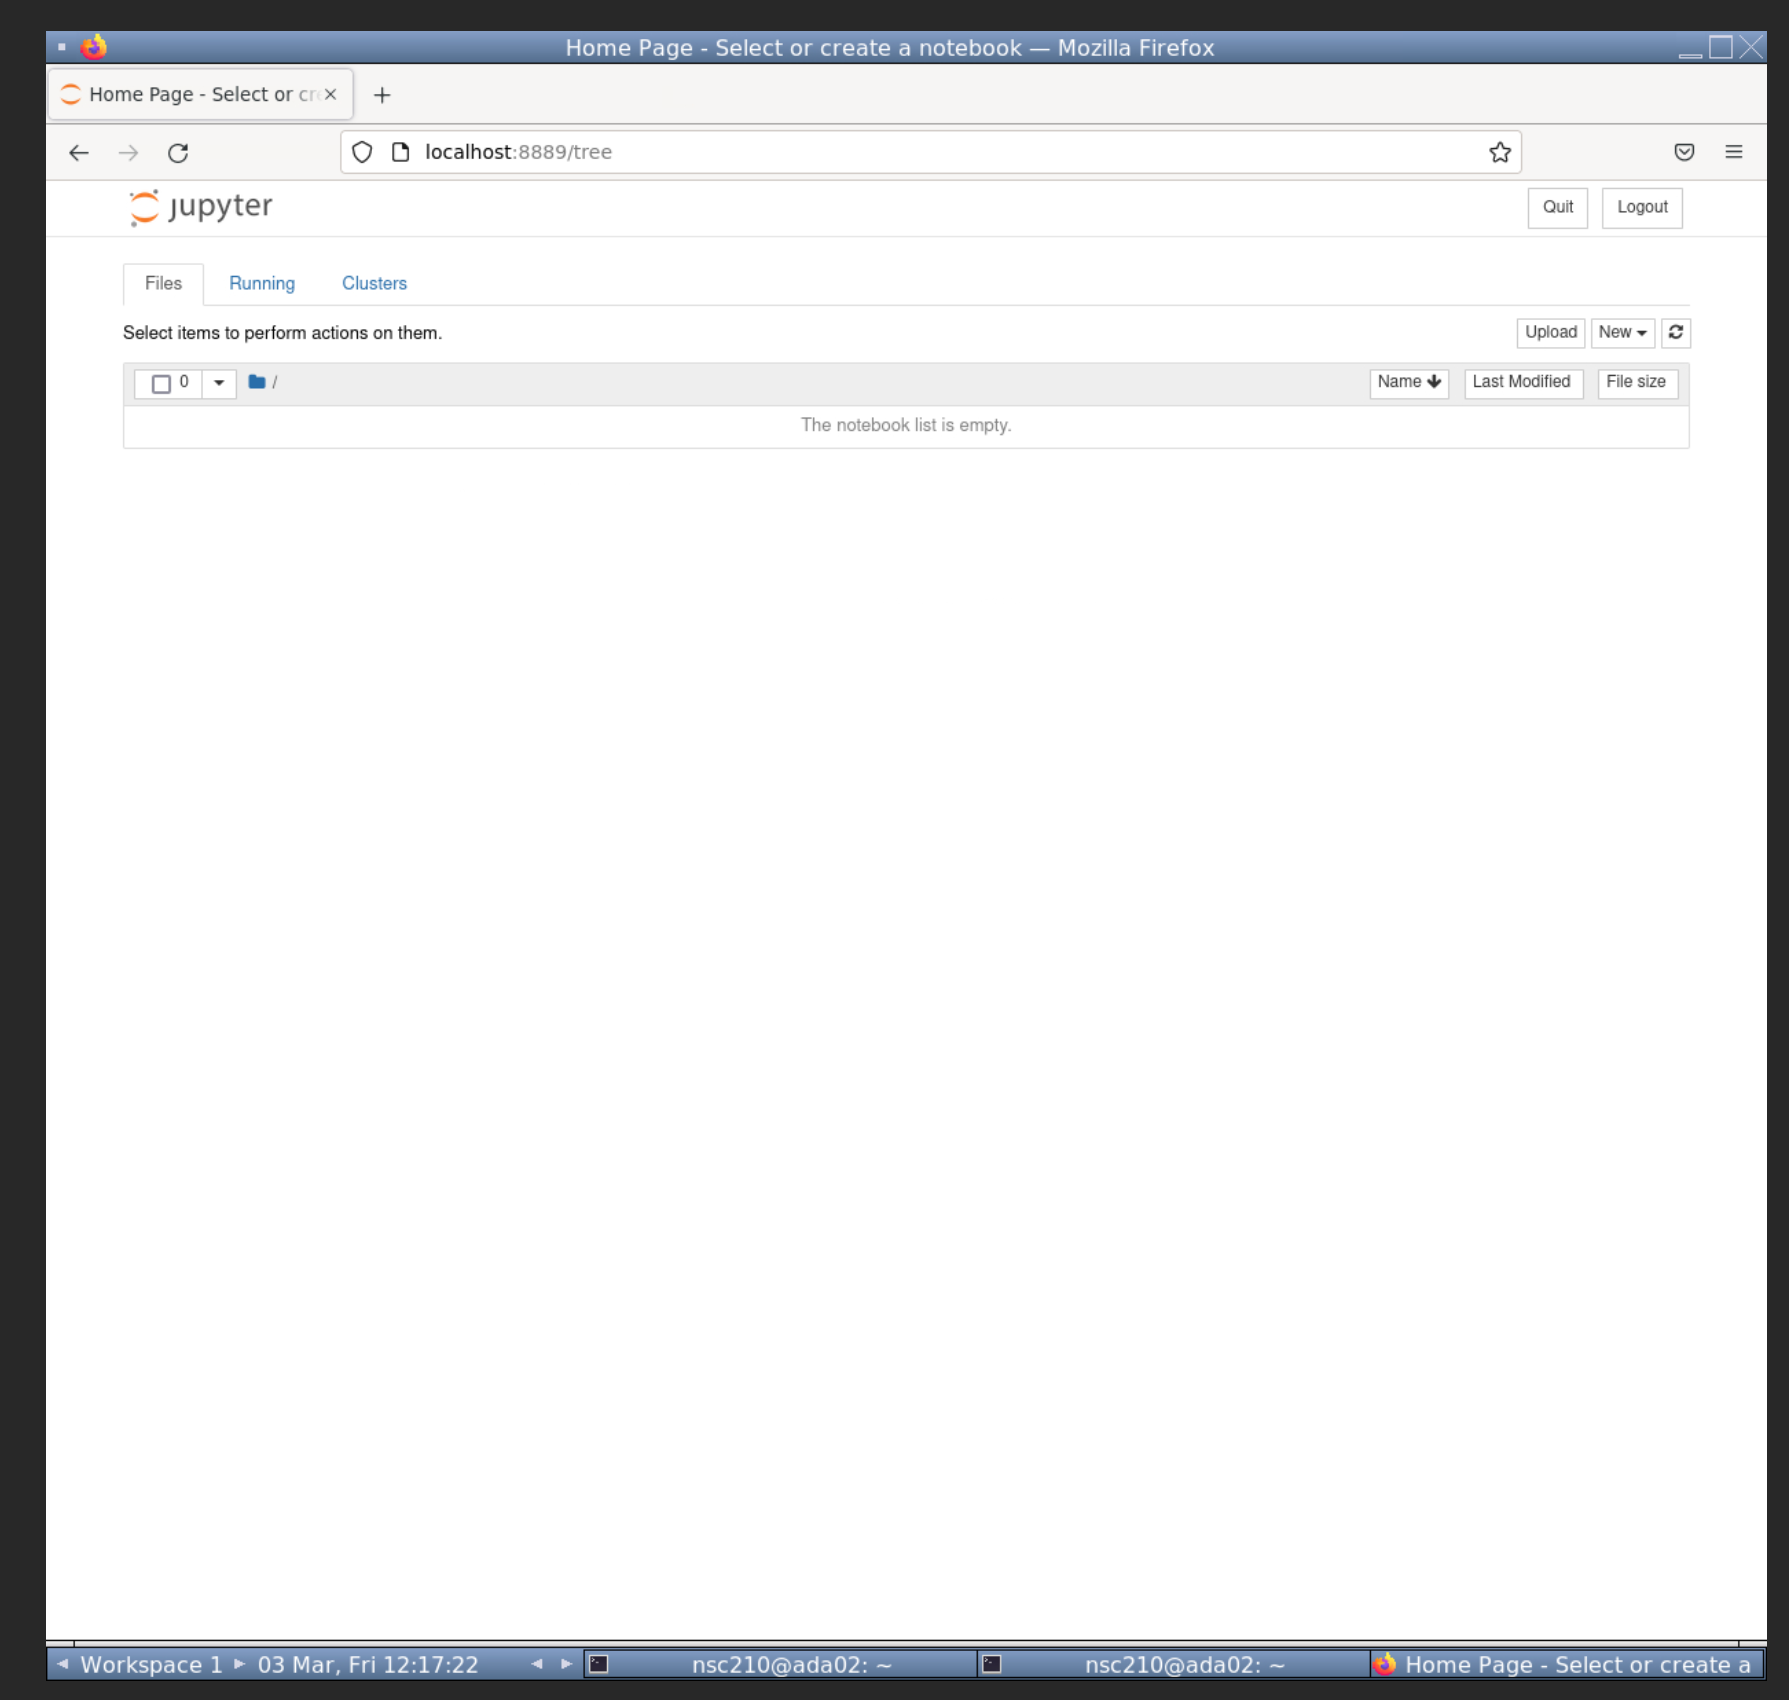1789x1700 pixels.
Task: Click the taskbar right scroll arrow
Action: [x=566, y=1664]
